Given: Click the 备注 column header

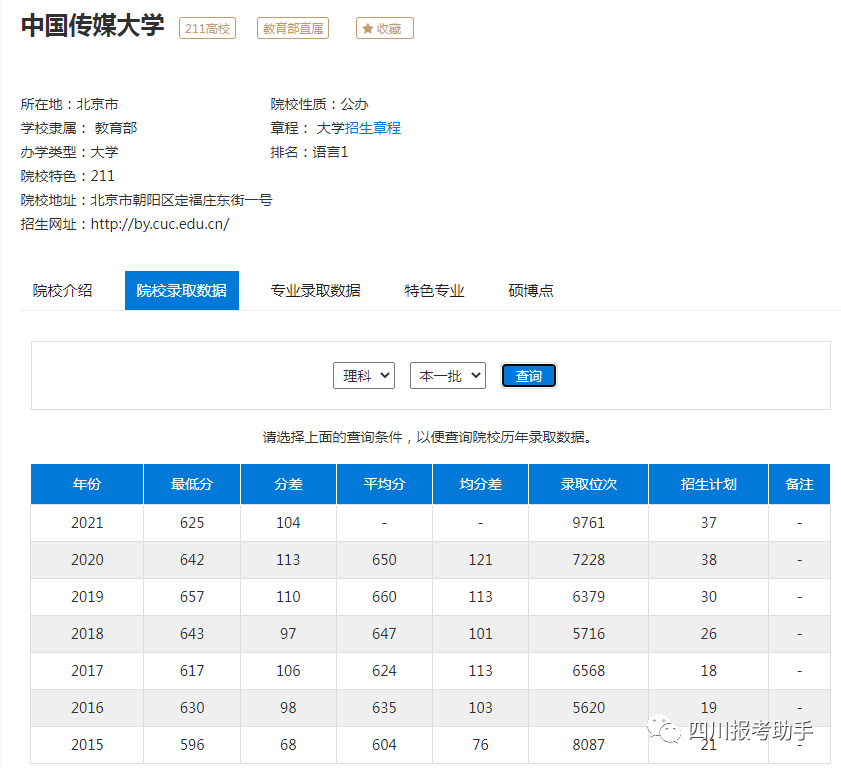Looking at the screenshot, I should click(799, 484).
